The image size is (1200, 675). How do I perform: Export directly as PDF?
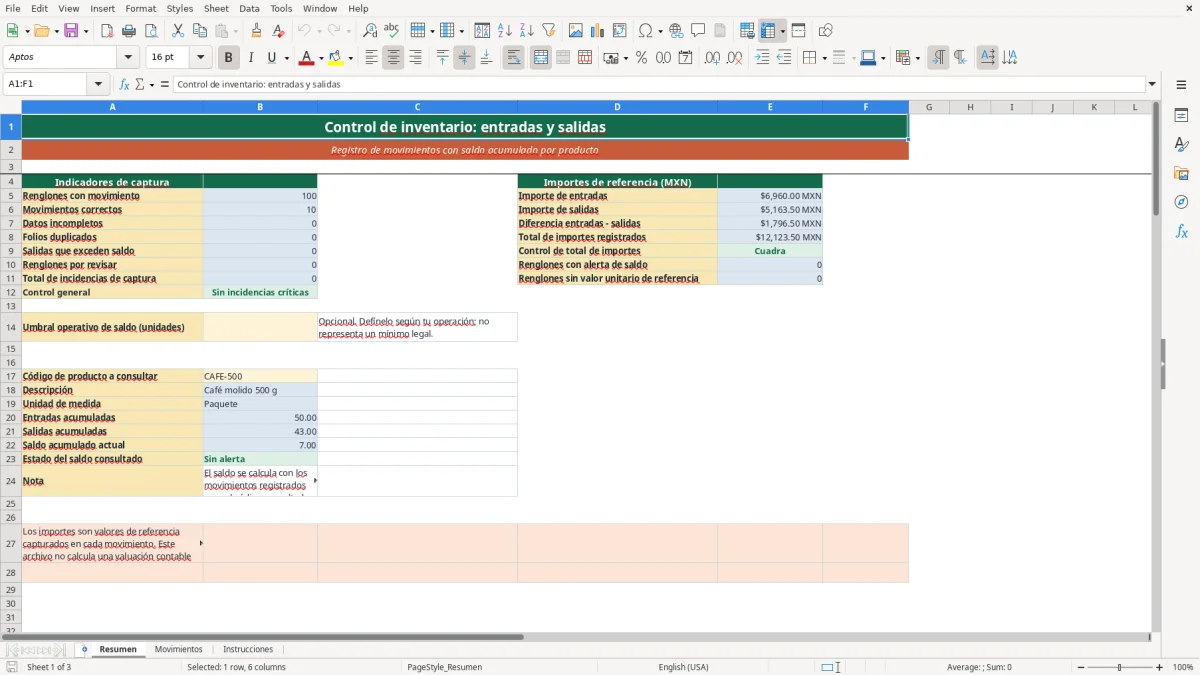tap(107, 31)
